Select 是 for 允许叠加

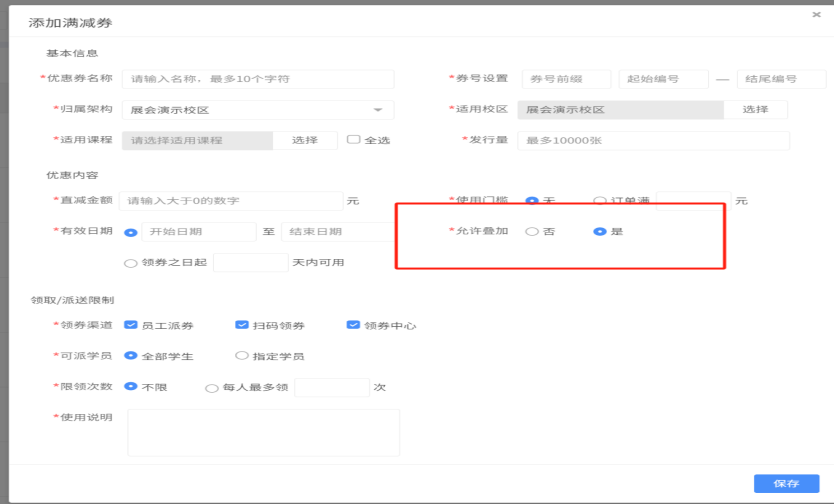599,232
